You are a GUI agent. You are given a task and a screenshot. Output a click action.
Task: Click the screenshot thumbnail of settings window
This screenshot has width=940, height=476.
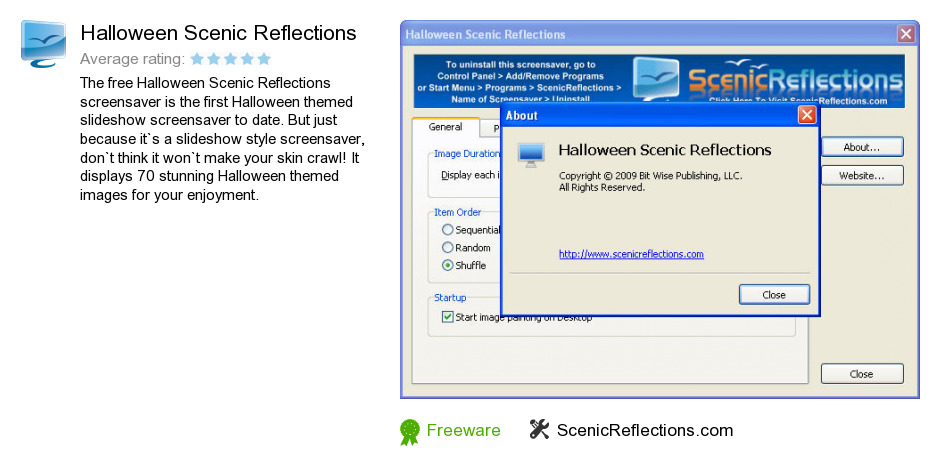659,210
